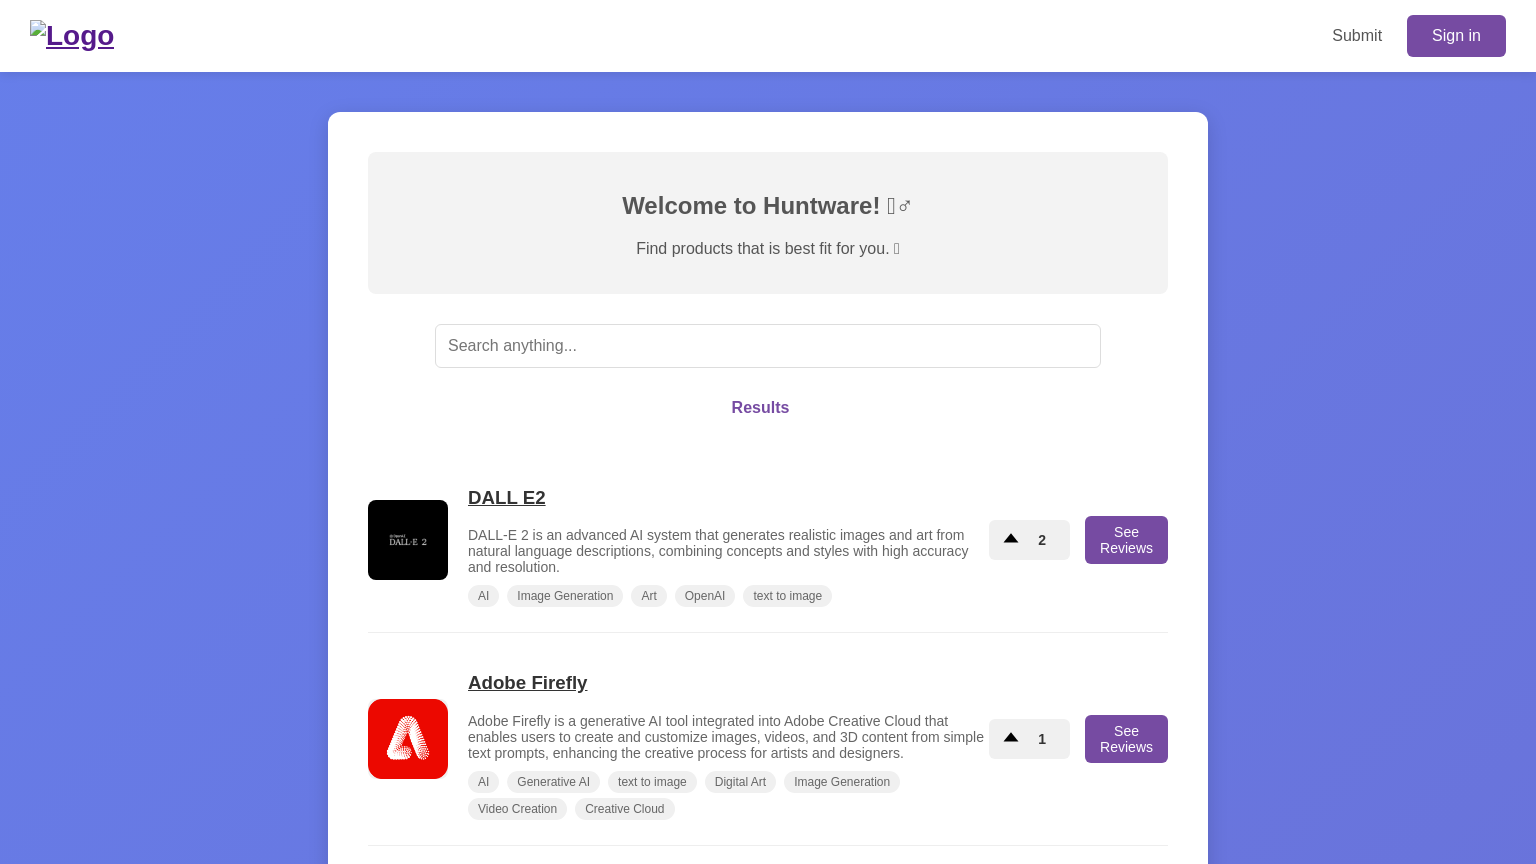Select the Video Creation tag
The image size is (1536, 864).
click(517, 809)
